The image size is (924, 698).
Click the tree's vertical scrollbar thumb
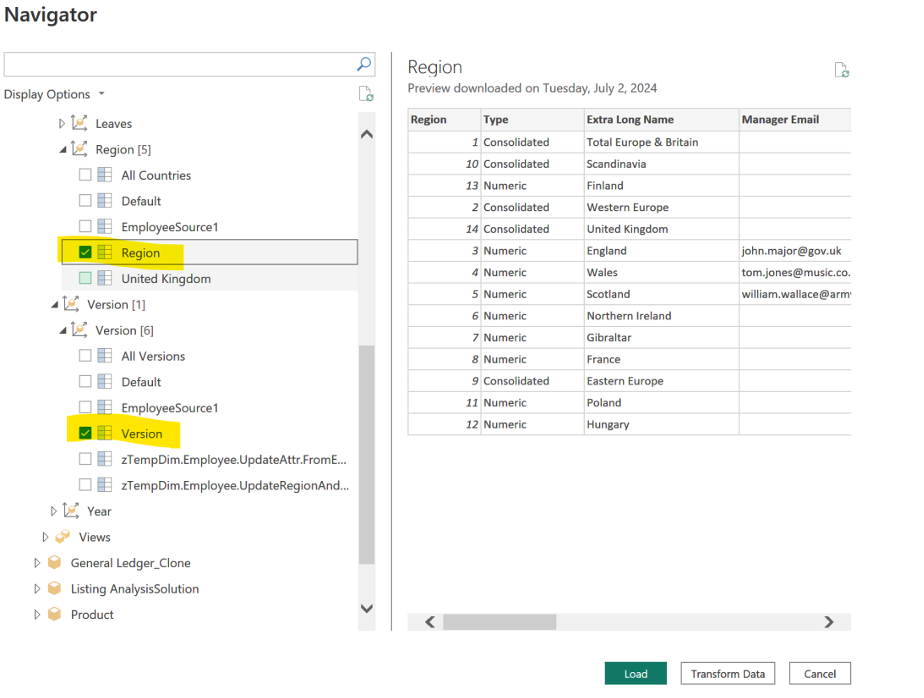coord(367,455)
